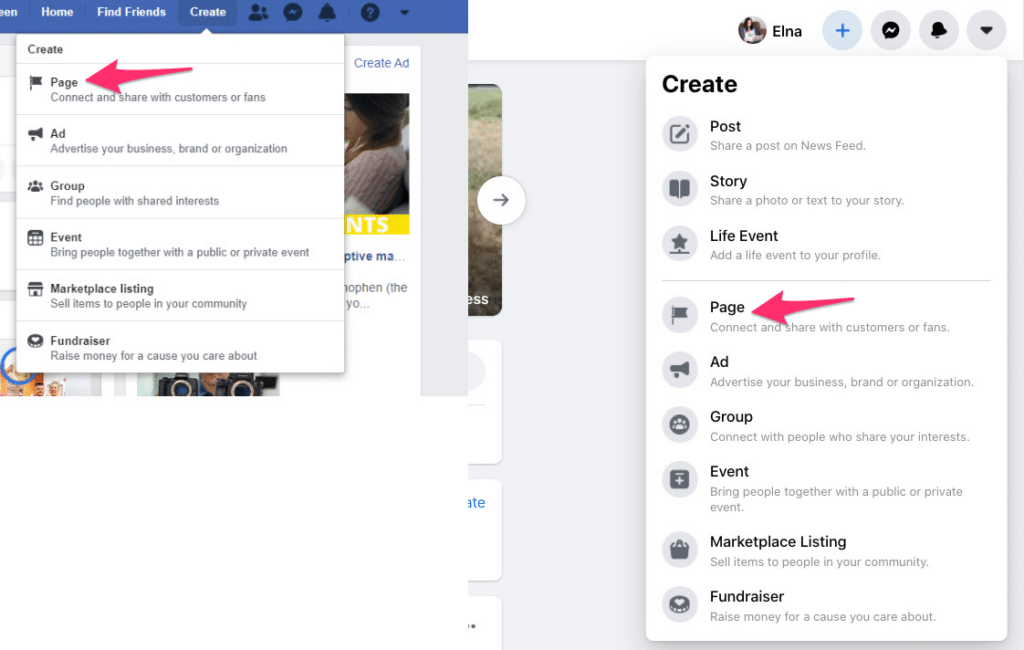
Task: Choose Group in old Create dropdown
Action: coord(180,193)
